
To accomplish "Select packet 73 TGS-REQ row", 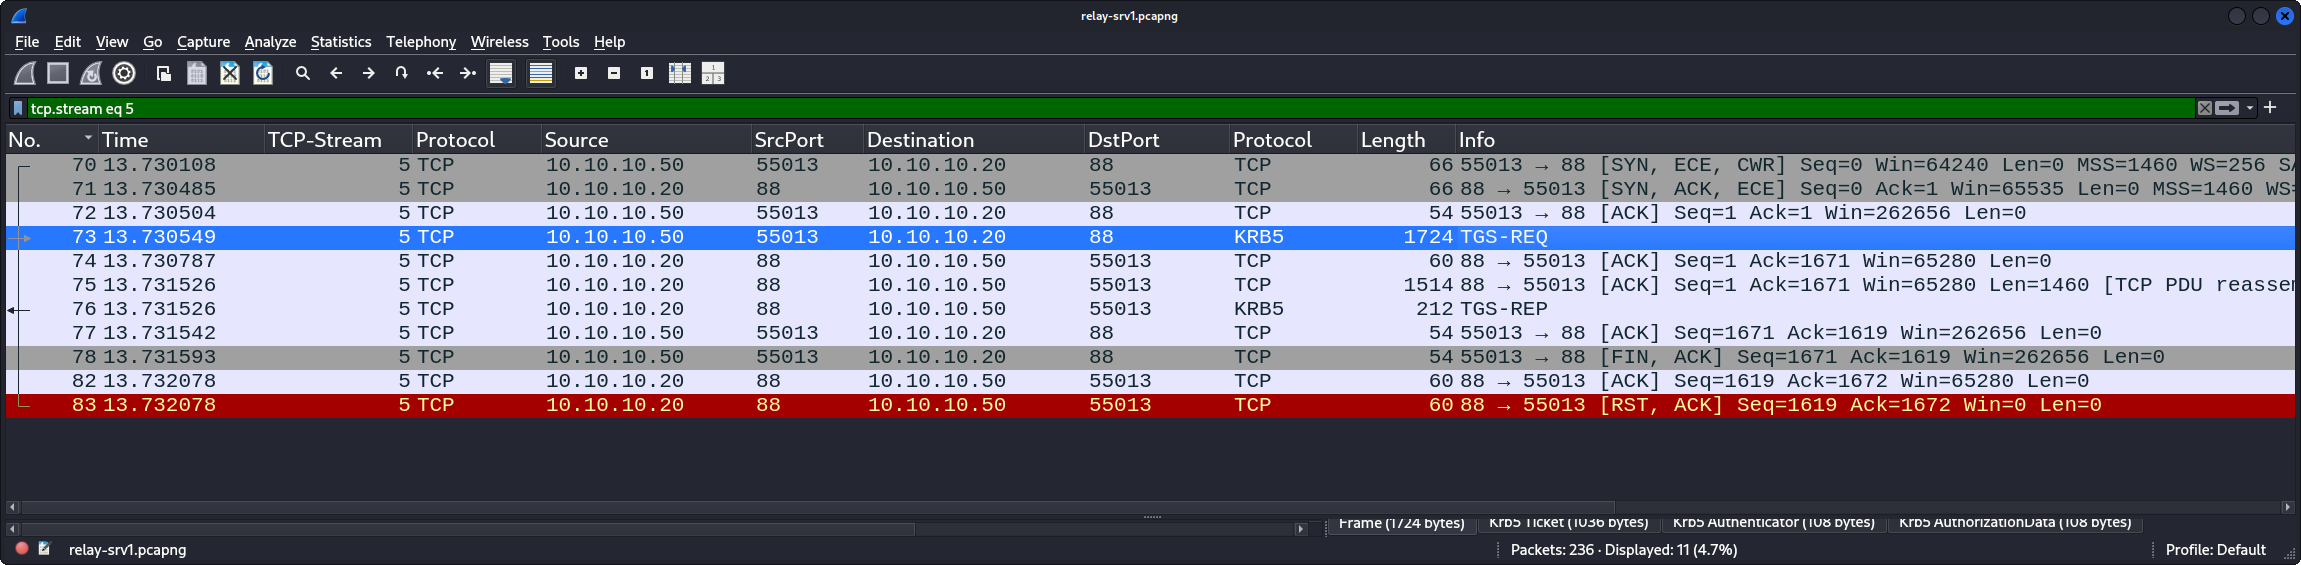I will coord(1150,237).
